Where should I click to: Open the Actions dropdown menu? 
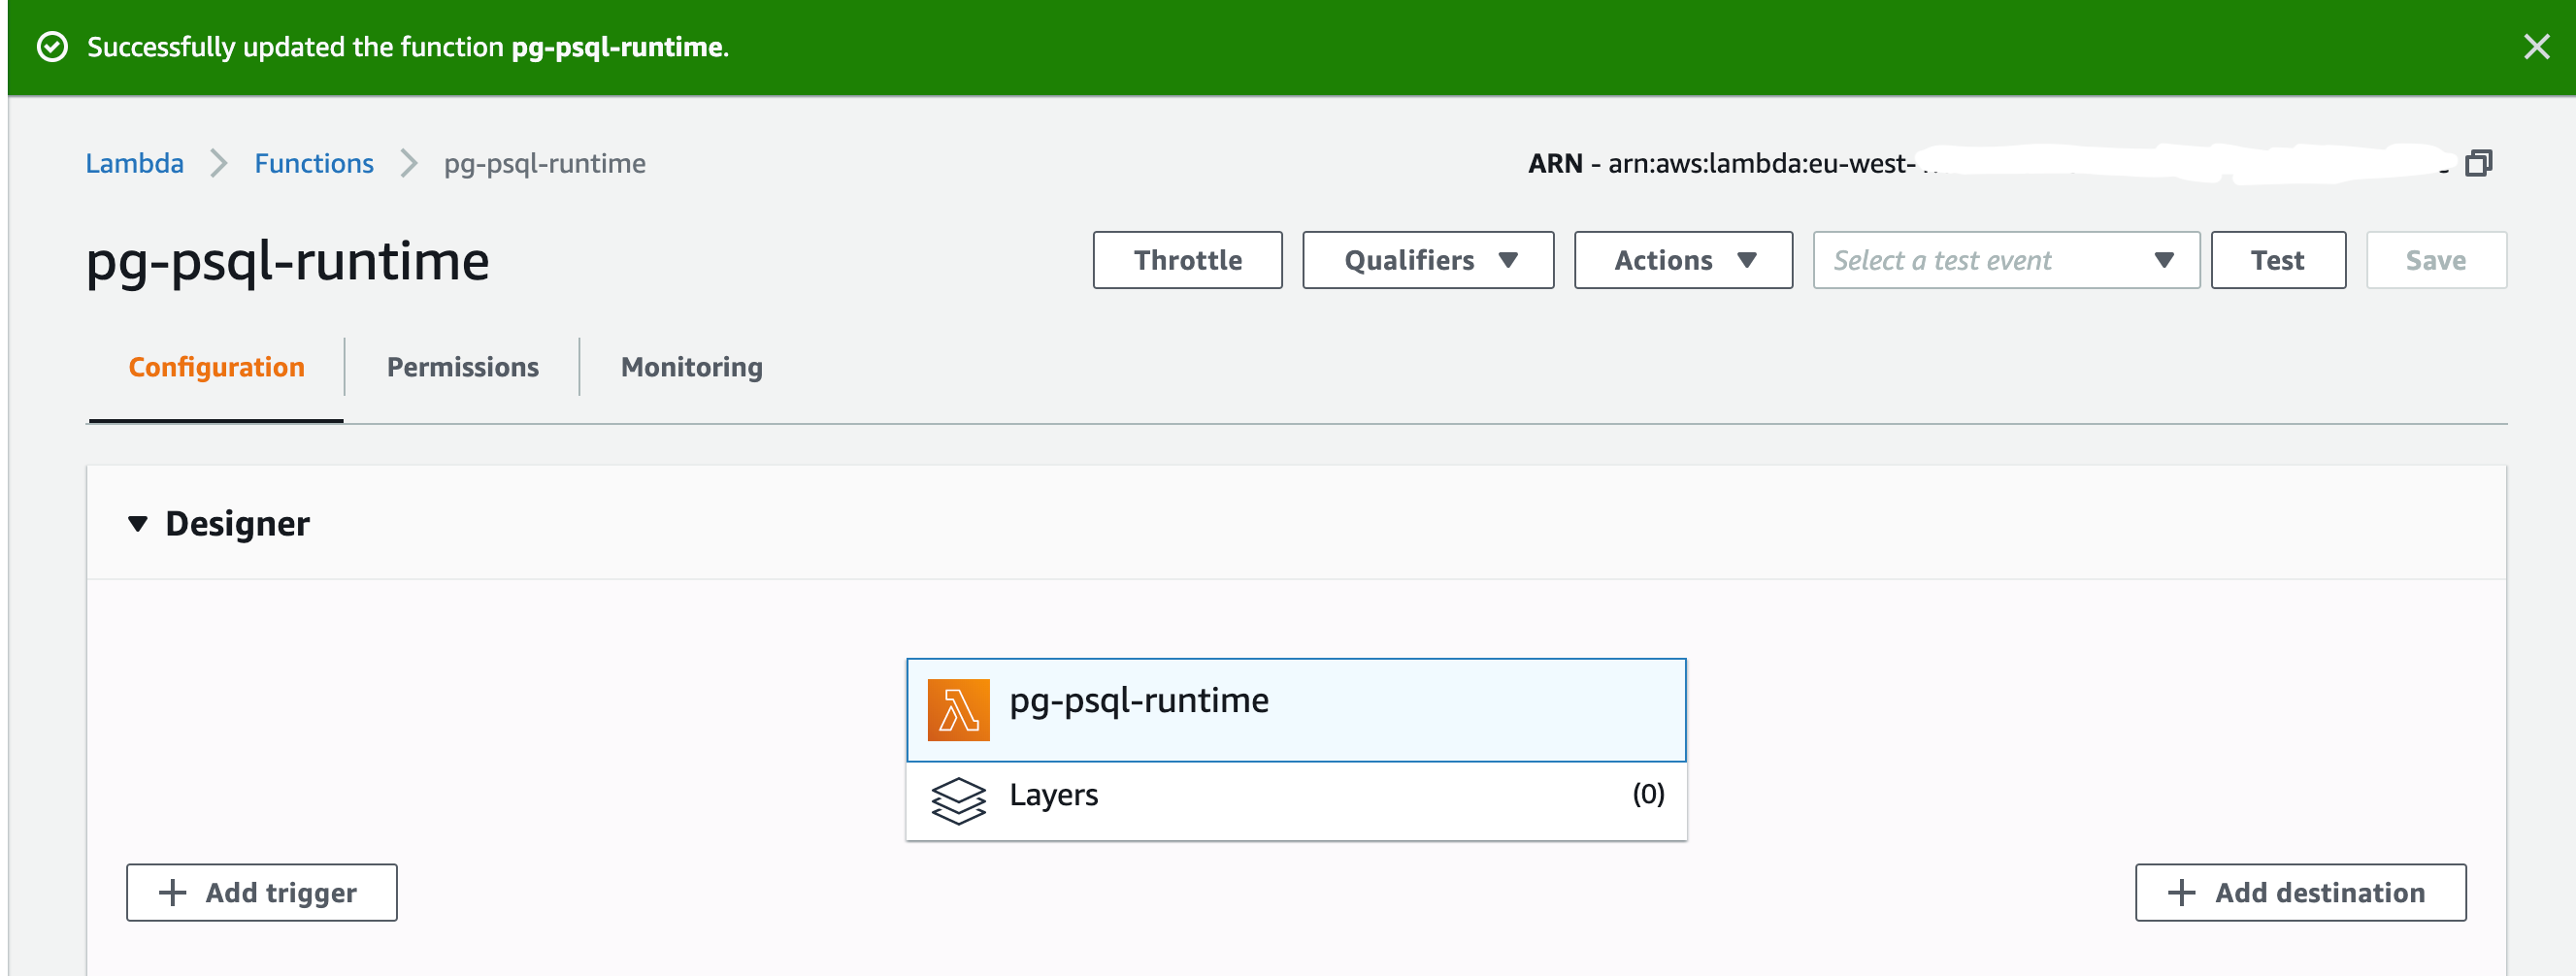(x=1683, y=260)
